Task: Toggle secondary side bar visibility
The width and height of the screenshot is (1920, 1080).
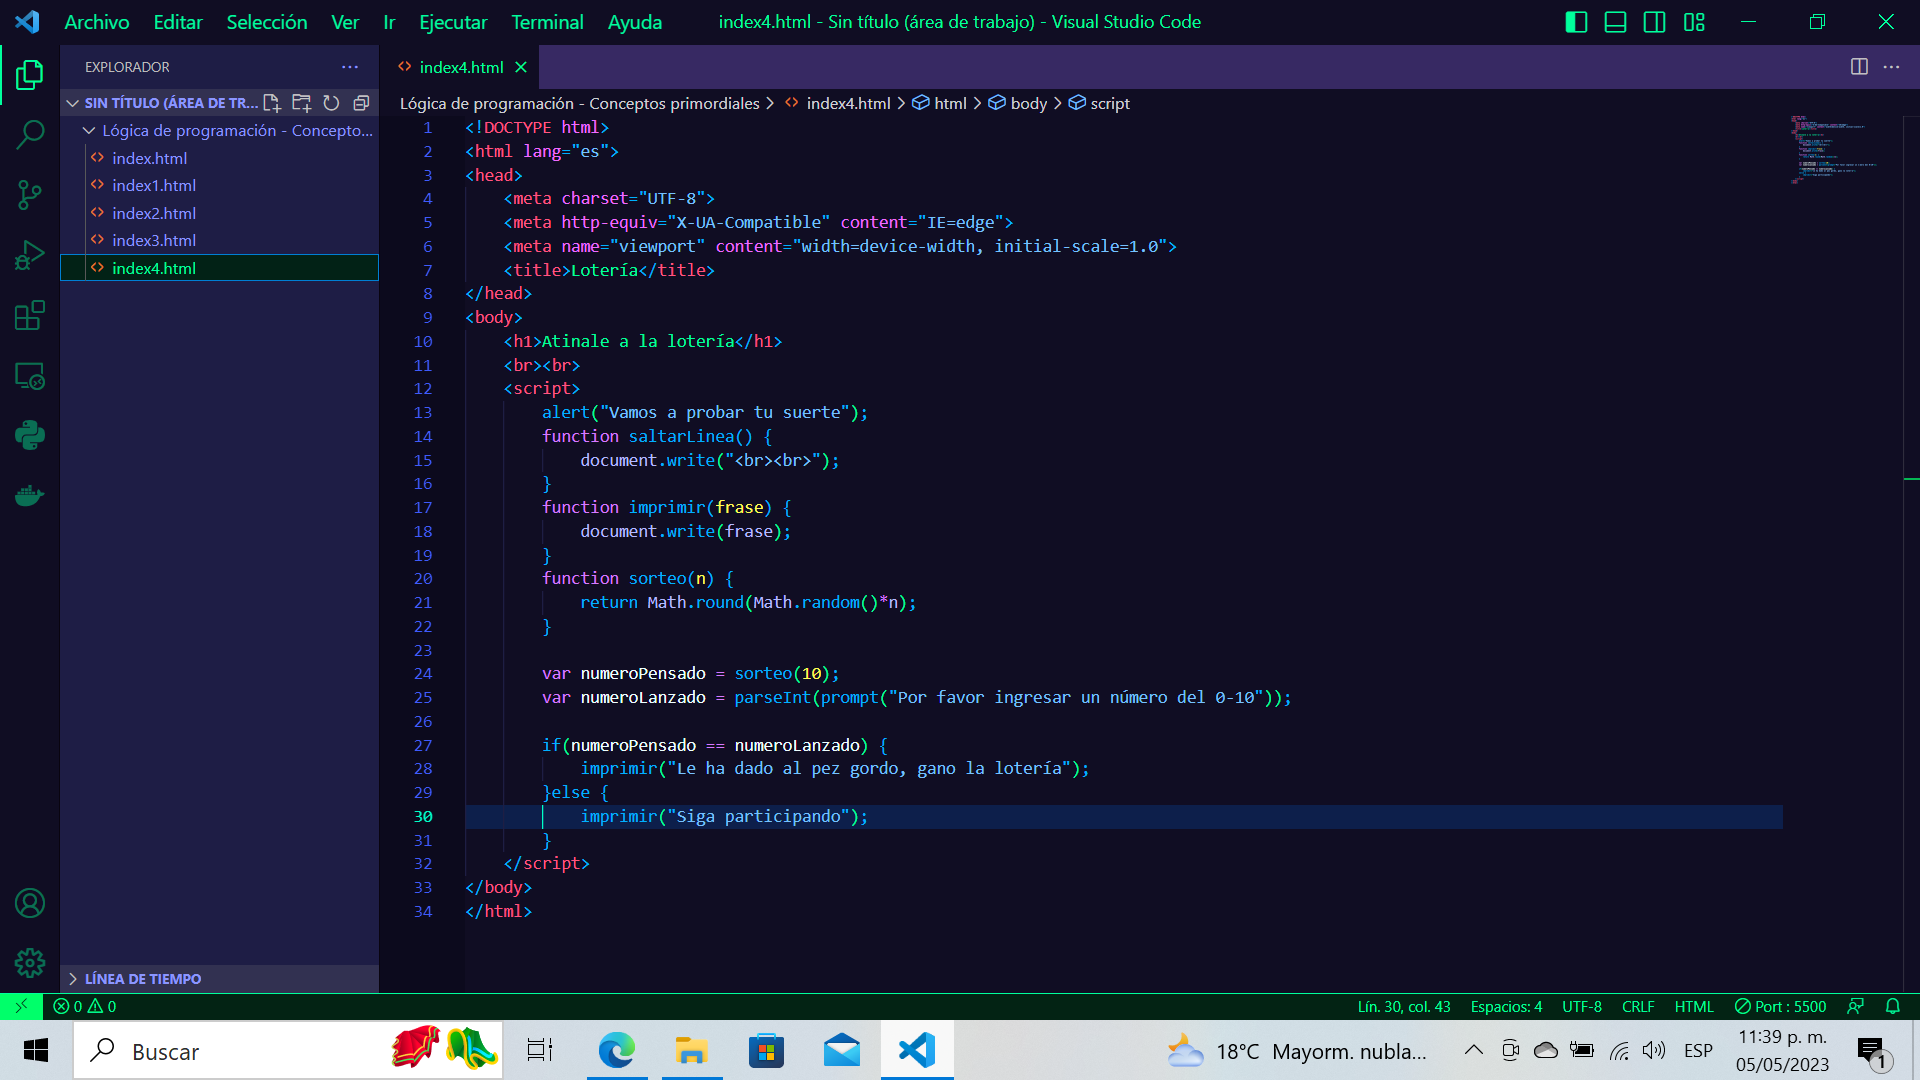Action: tap(1654, 22)
